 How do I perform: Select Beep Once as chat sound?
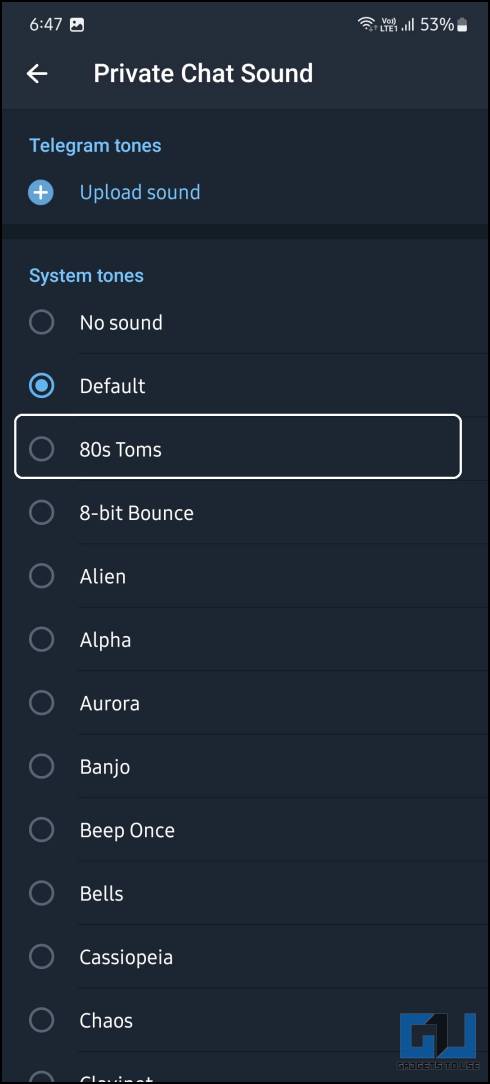[x=245, y=830]
